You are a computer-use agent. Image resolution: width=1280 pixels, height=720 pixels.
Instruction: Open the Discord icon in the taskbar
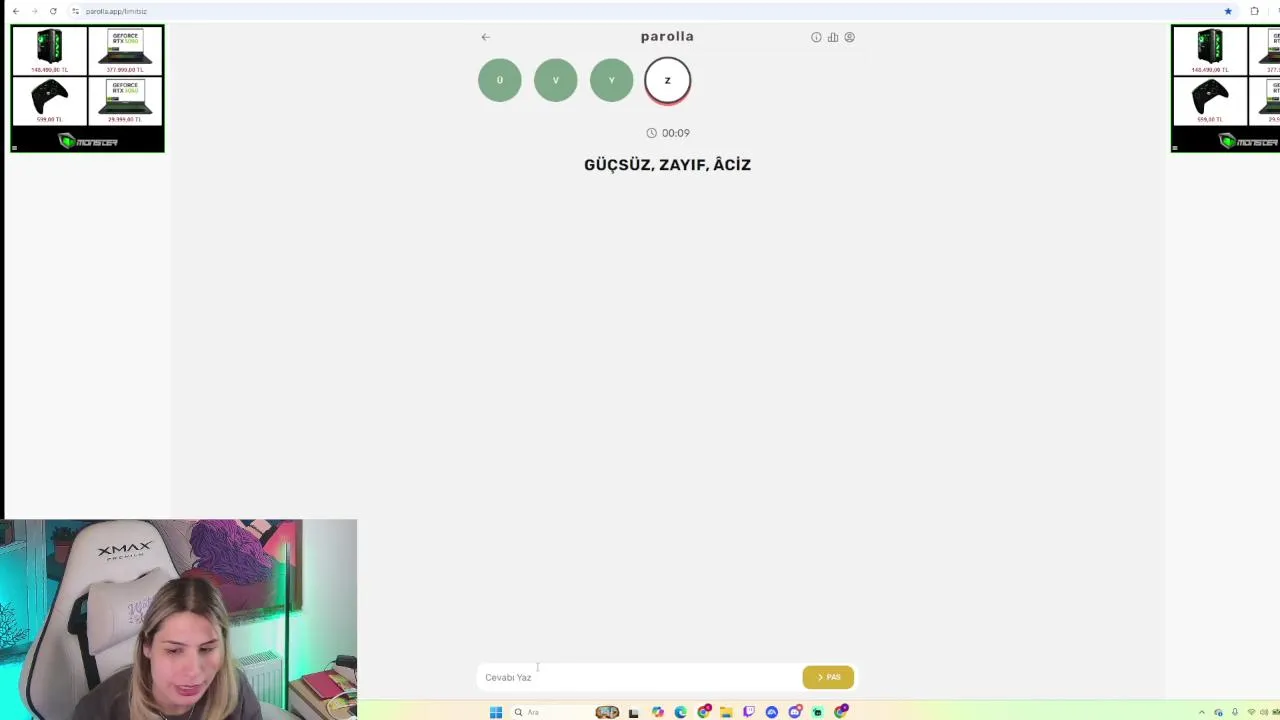click(x=795, y=712)
